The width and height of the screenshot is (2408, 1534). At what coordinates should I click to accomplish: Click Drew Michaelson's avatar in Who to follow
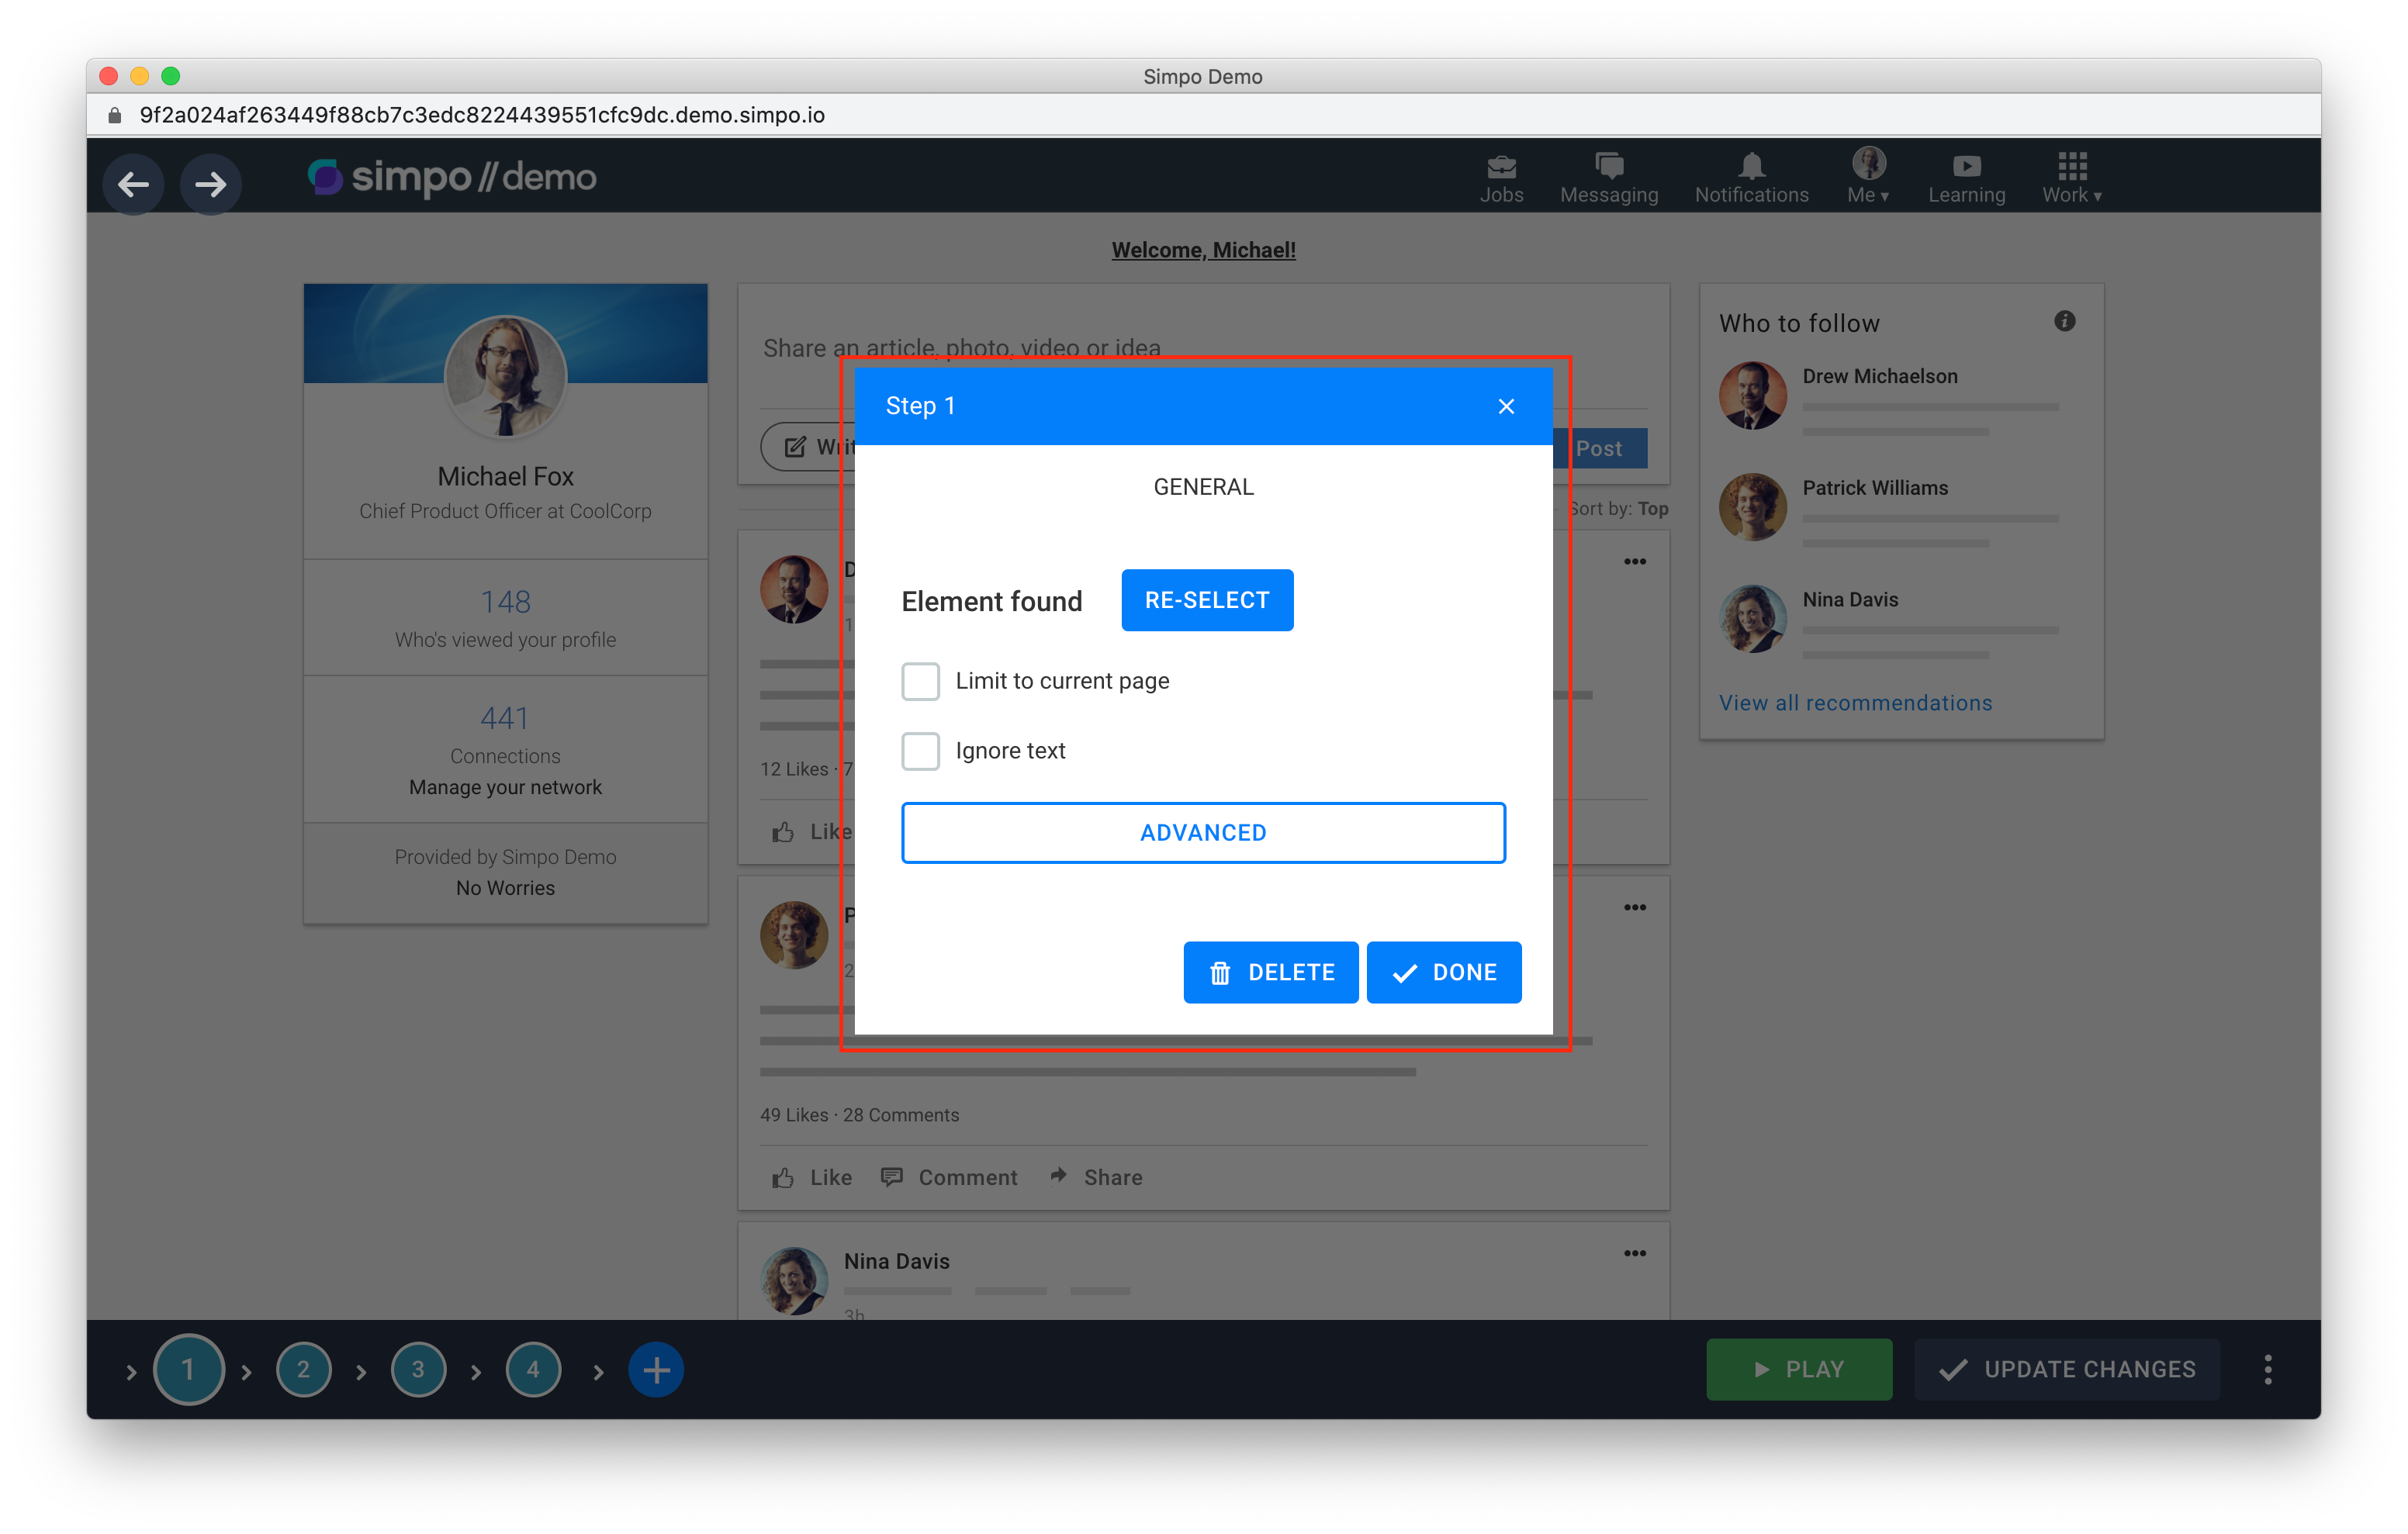(1752, 396)
